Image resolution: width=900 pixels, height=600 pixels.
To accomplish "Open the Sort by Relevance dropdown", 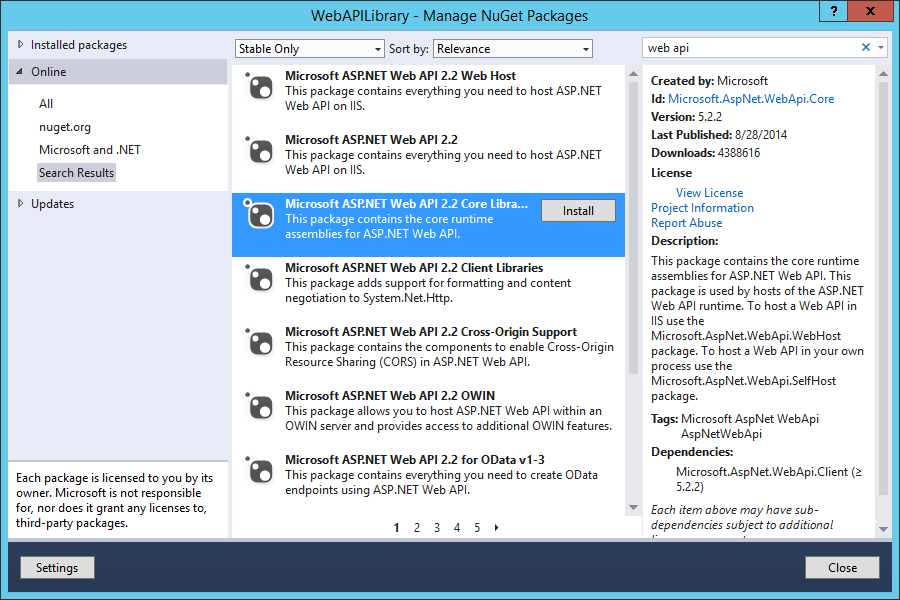I will click(513, 49).
